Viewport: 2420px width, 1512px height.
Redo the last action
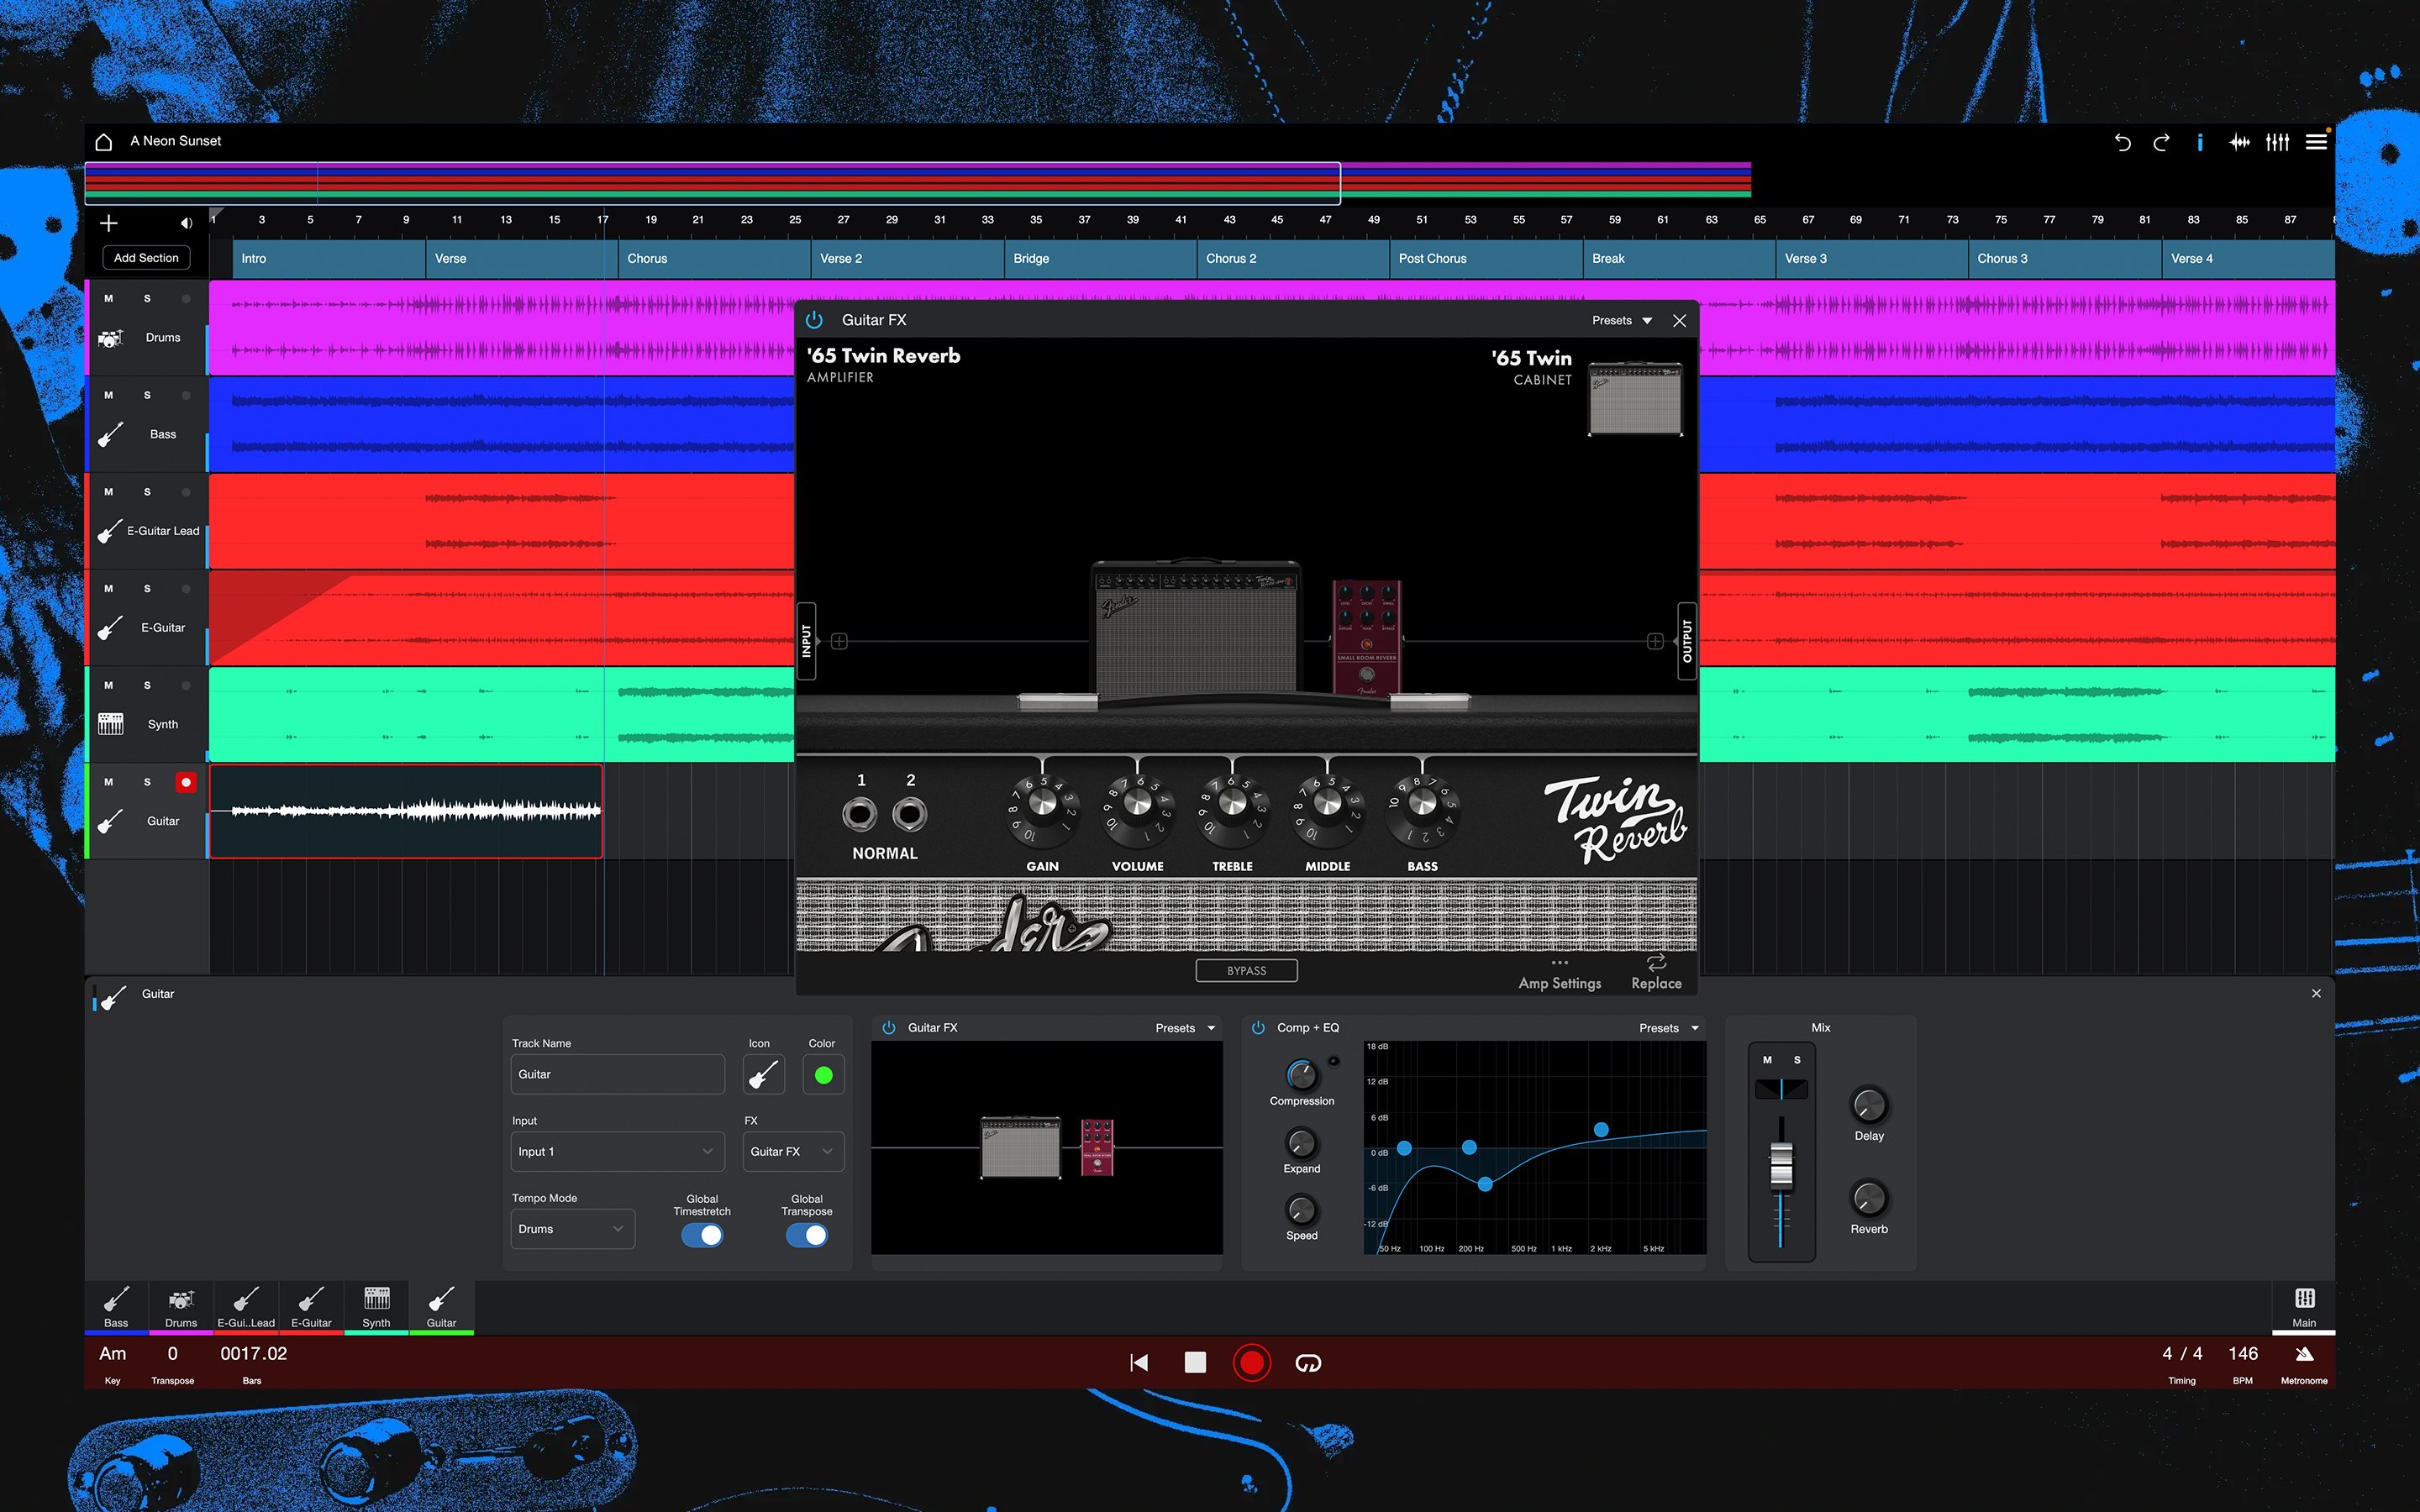(2161, 142)
